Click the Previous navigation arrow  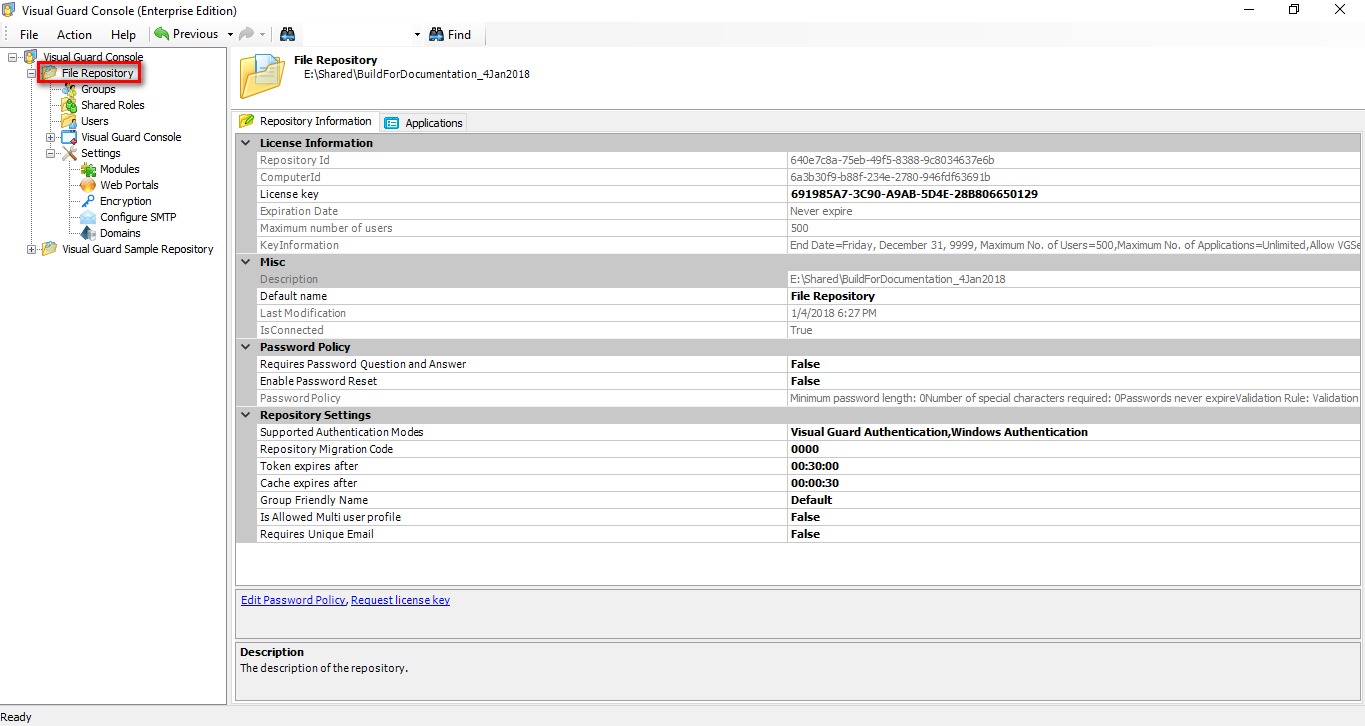pos(163,33)
